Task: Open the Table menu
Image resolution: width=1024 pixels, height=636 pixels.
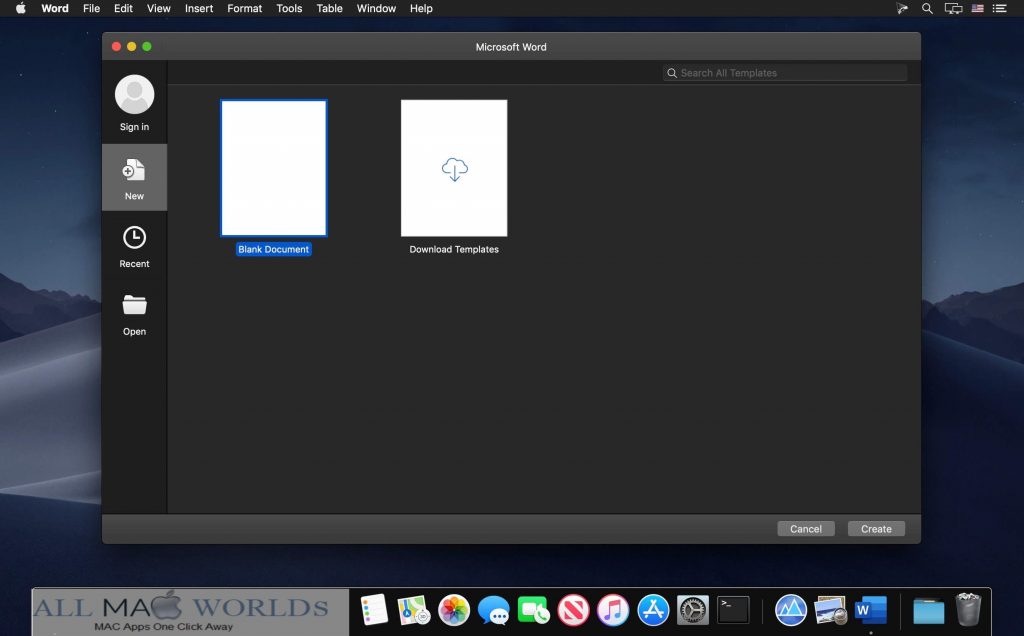Action: (x=330, y=8)
